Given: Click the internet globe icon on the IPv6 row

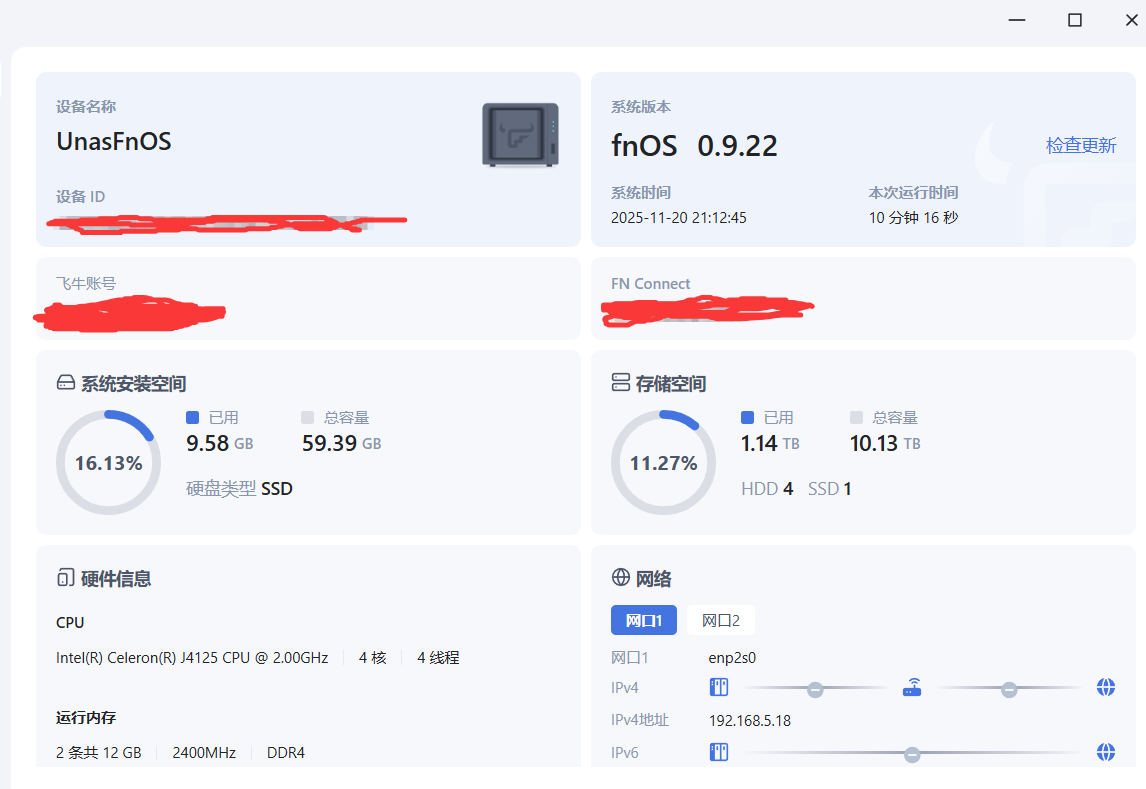Looking at the screenshot, I should pos(1105,751).
